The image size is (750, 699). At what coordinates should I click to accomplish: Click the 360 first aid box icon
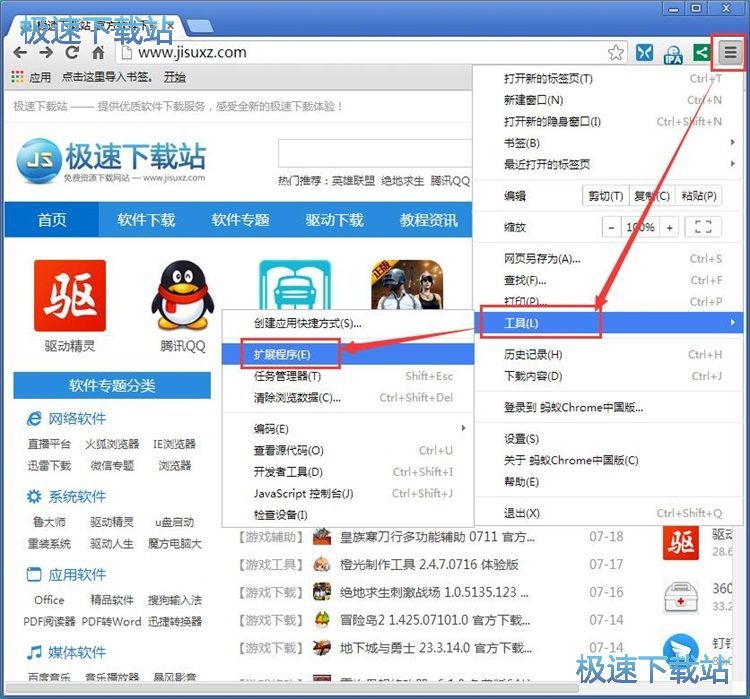pos(681,597)
